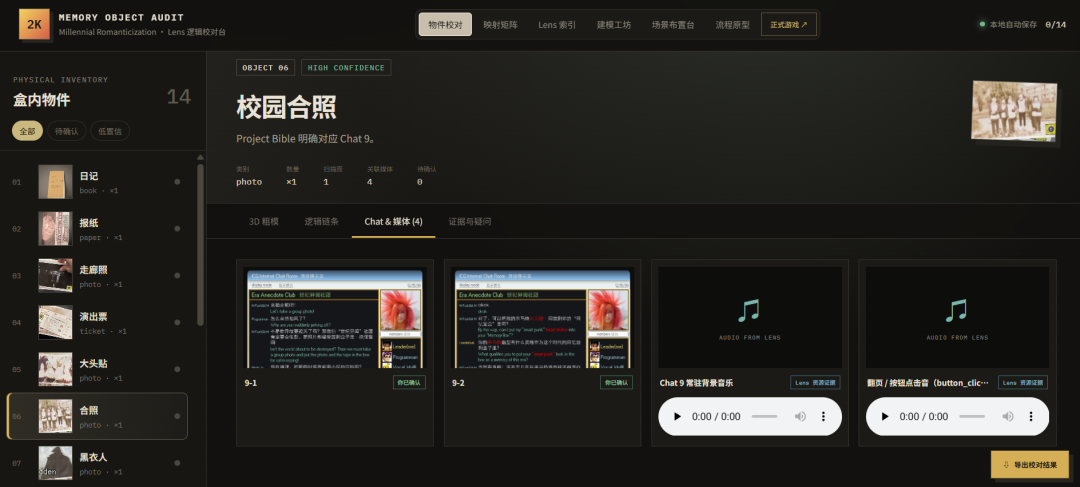Open 场景布置台 tab

click(x=673, y=24)
